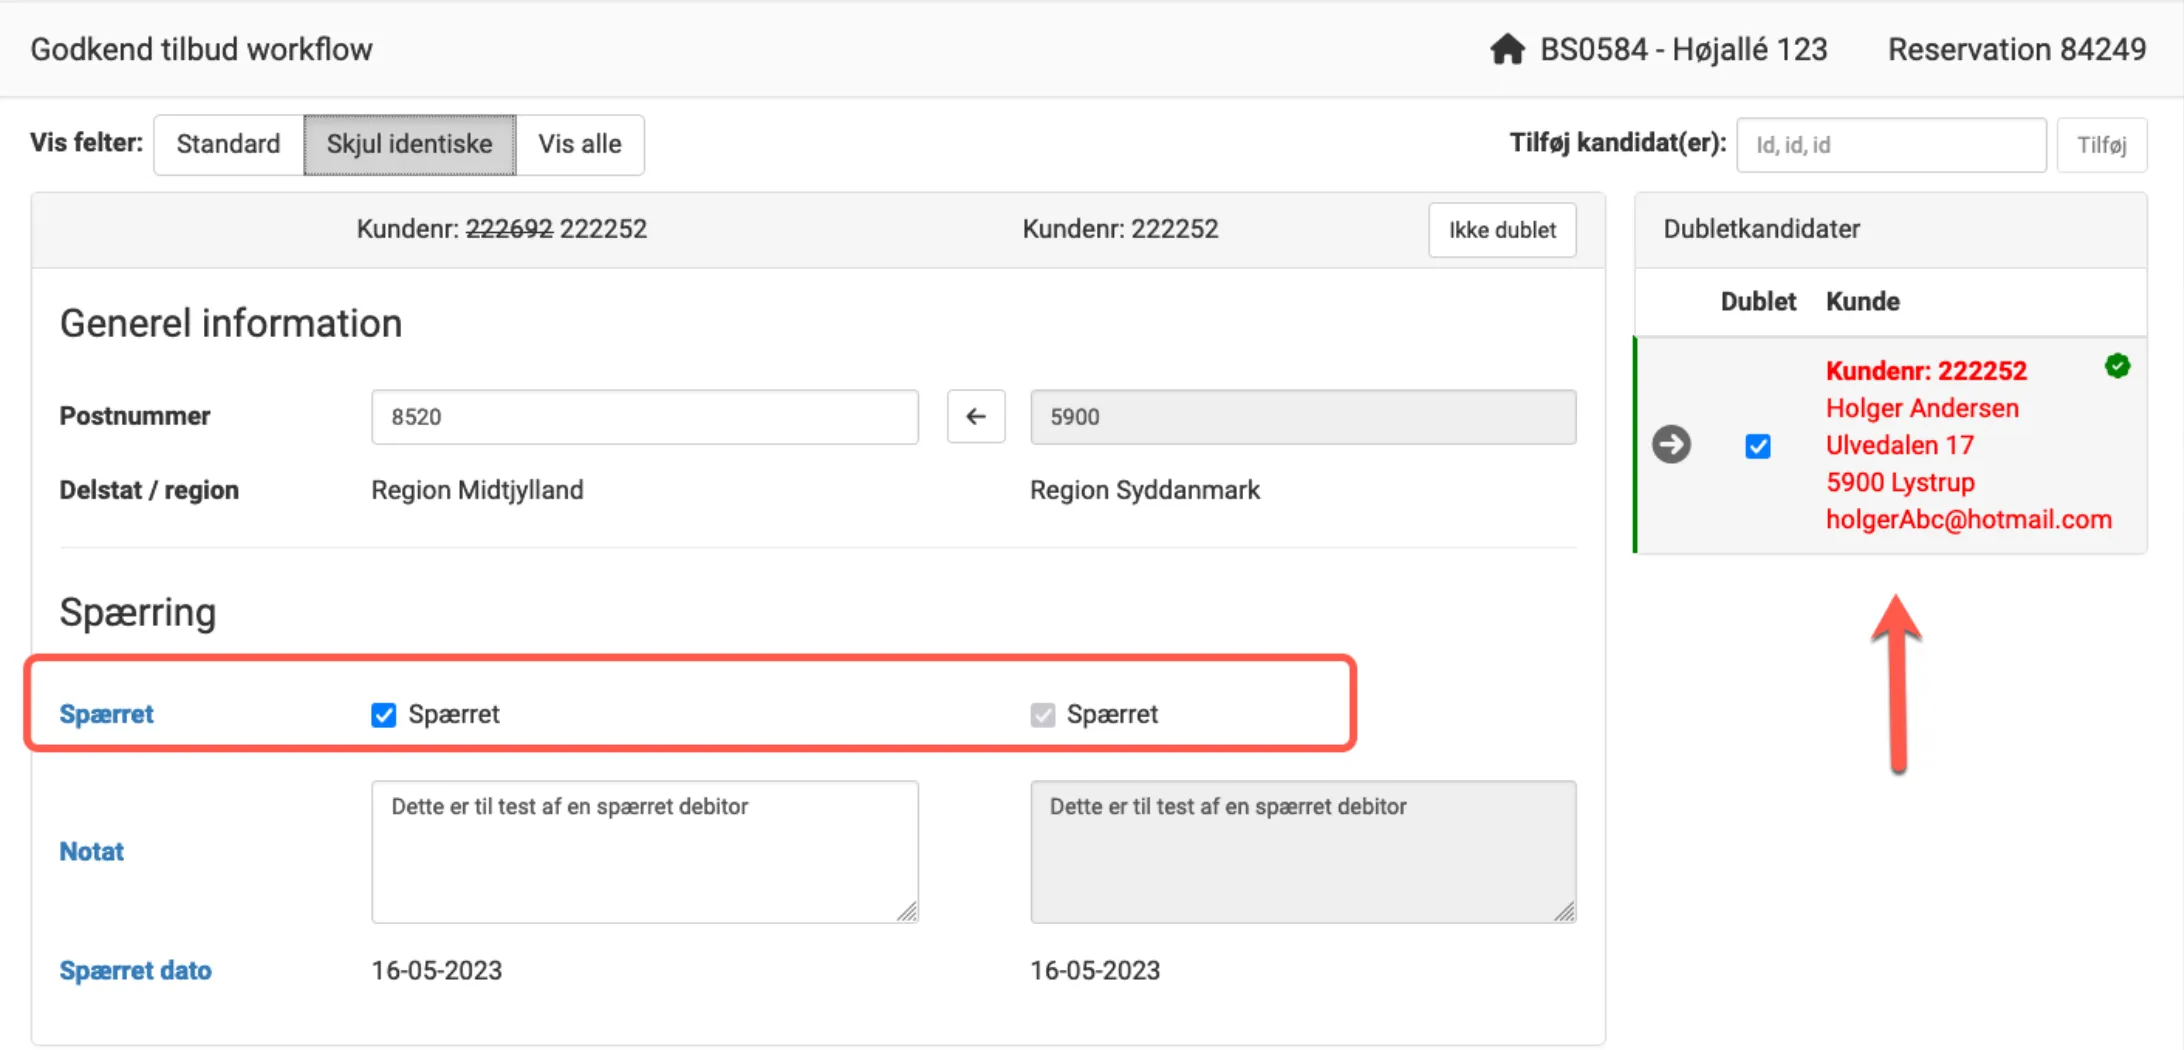Click the Ikke dublet button
The height and width of the screenshot is (1050, 2184).
click(1502, 229)
